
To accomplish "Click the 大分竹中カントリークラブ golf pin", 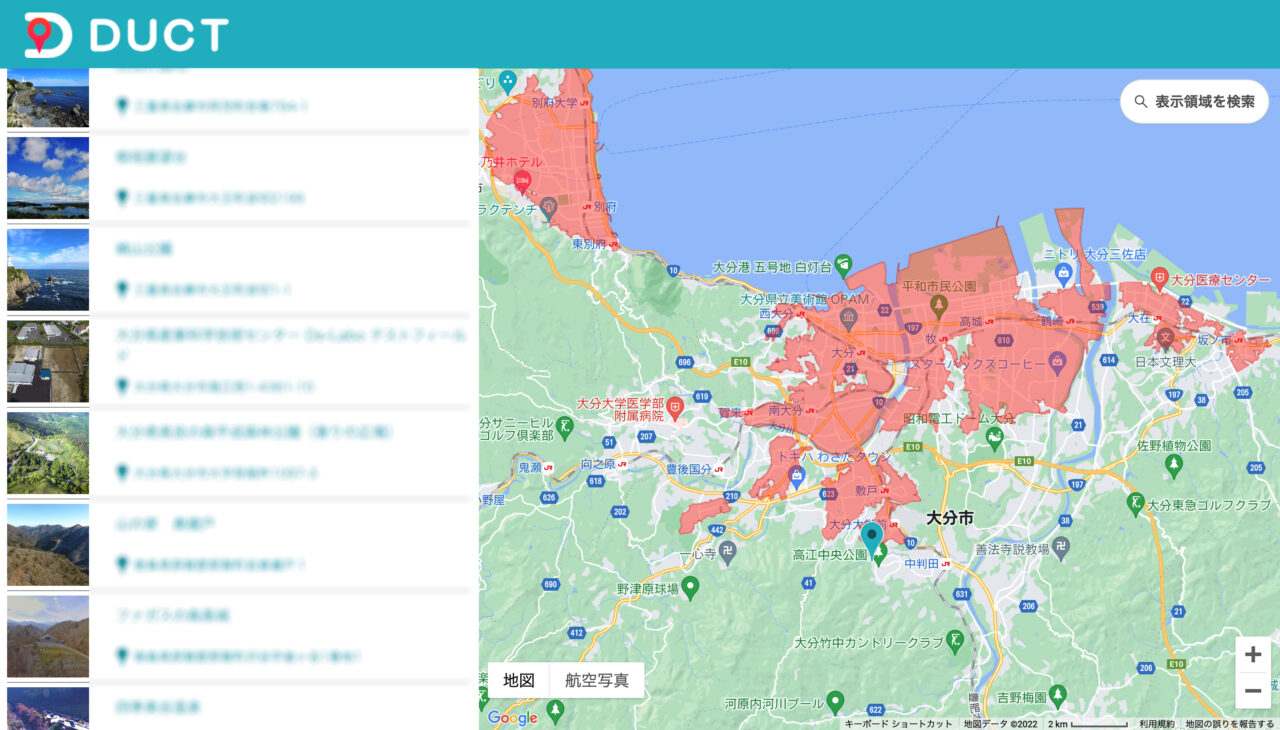I will point(955,640).
